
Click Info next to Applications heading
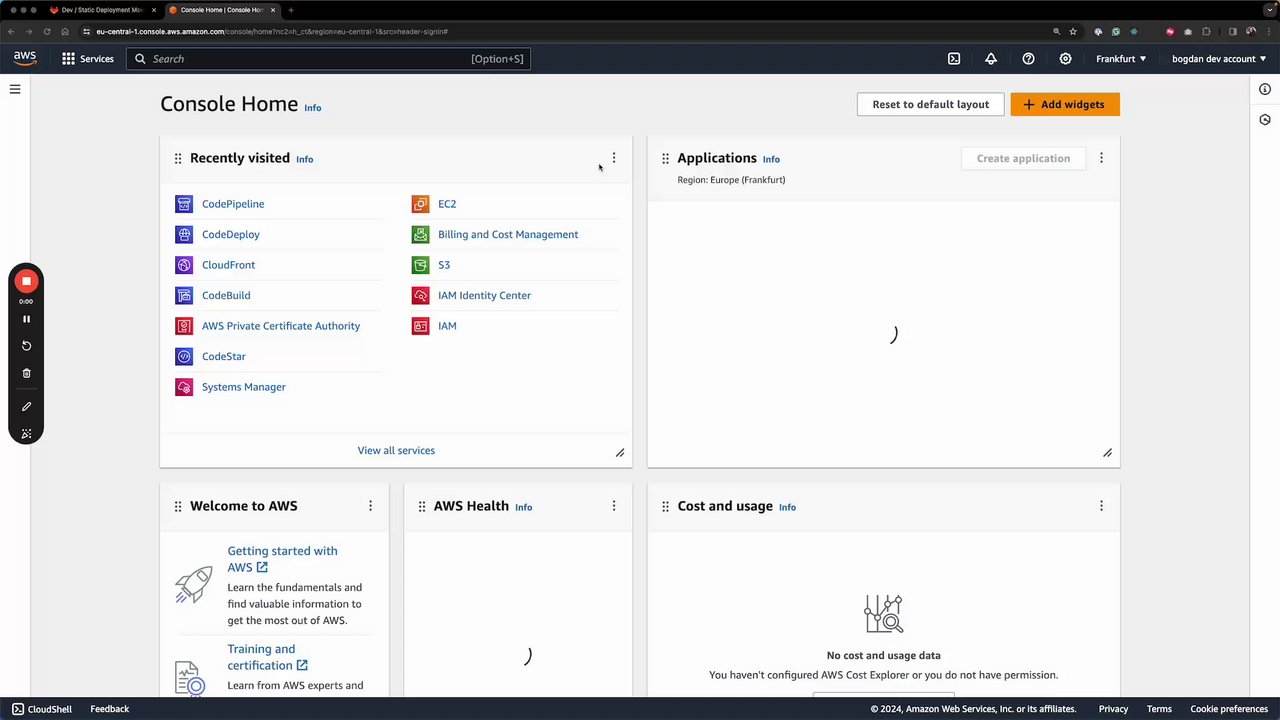771,159
